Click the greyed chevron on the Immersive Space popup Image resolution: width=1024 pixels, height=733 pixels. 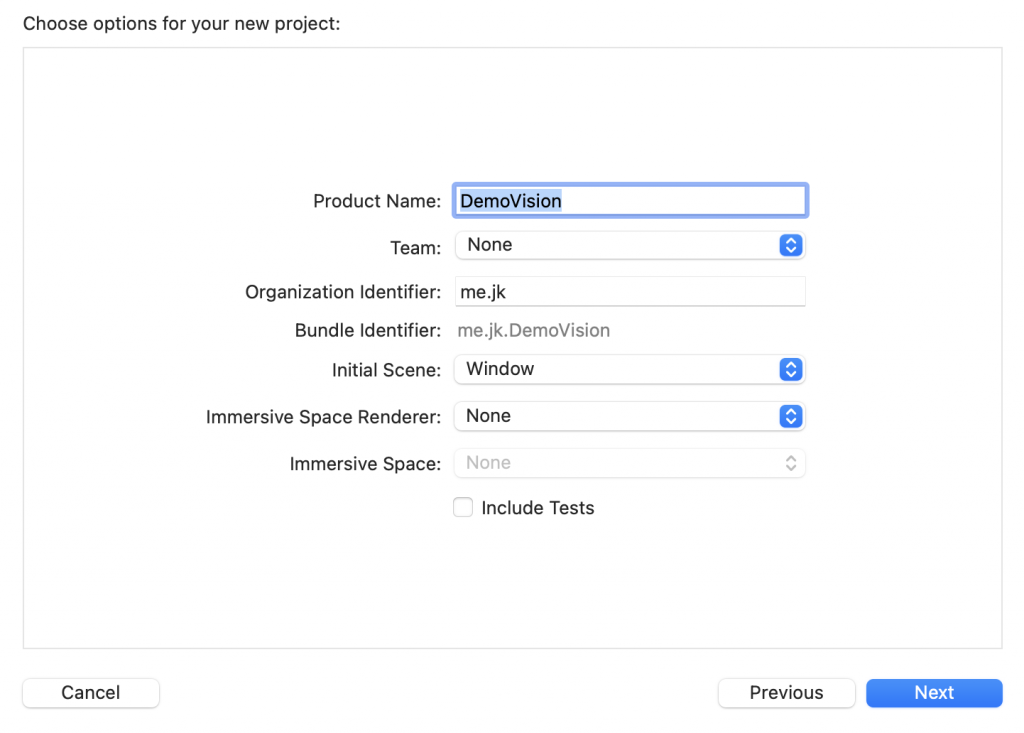[790, 463]
